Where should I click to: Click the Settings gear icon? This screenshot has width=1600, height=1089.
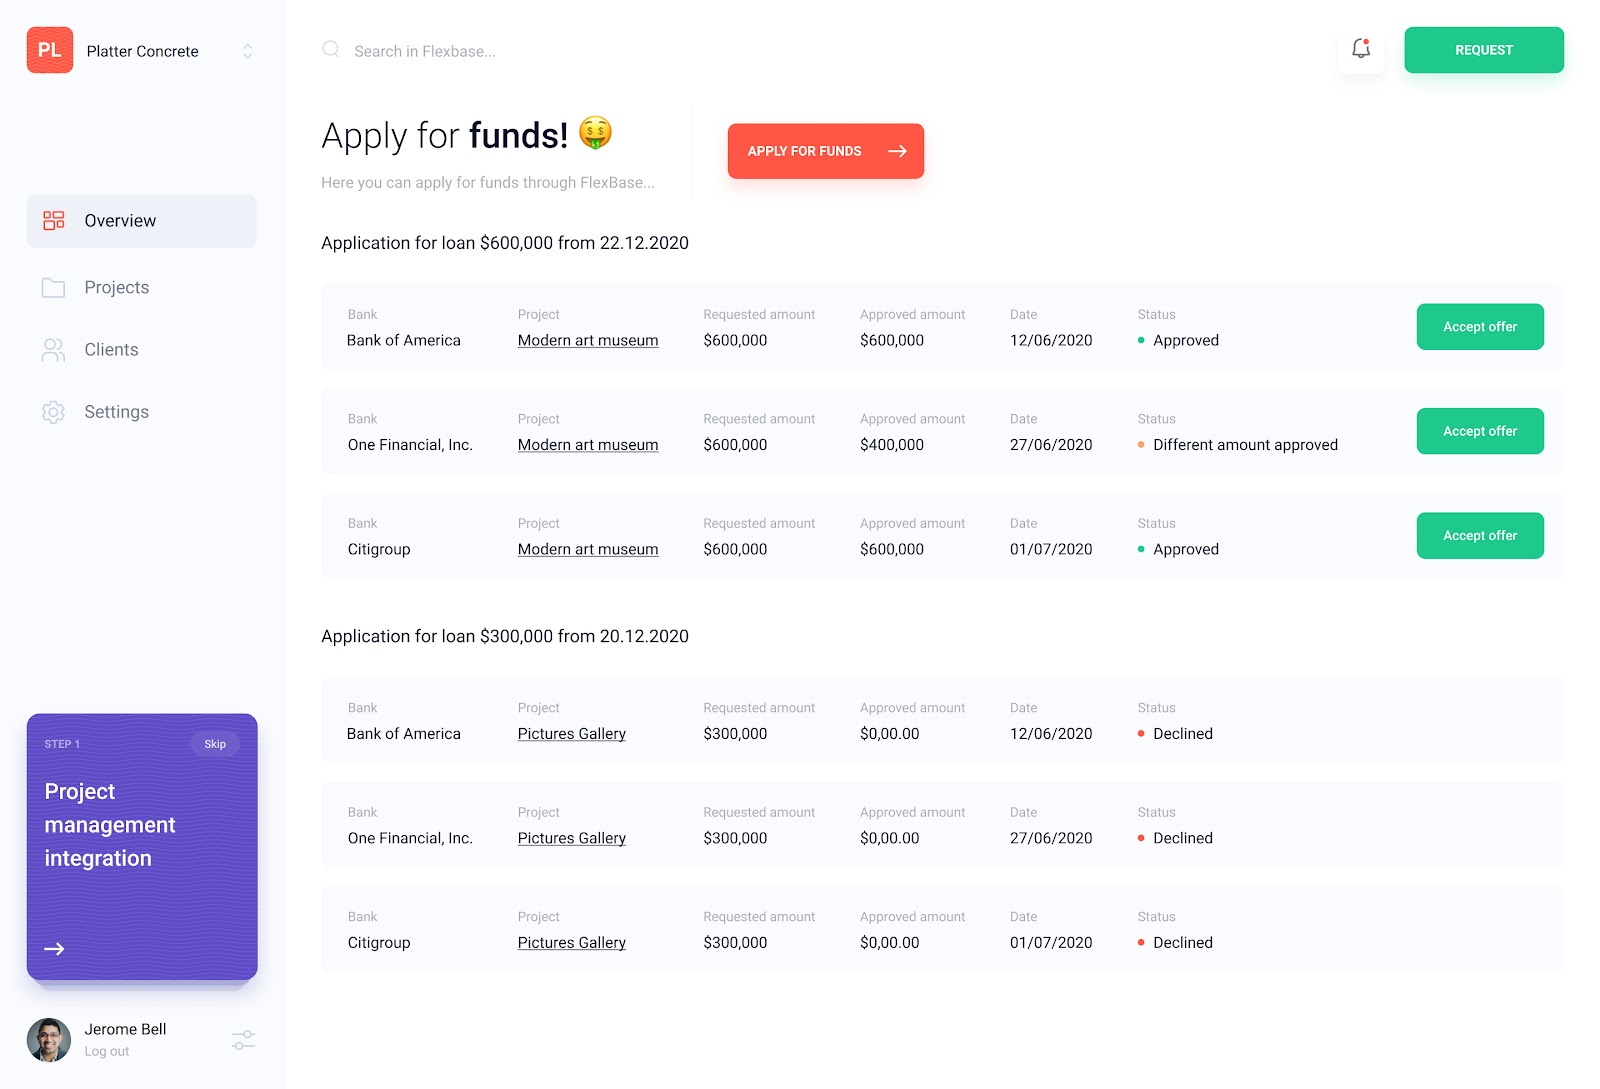54,412
